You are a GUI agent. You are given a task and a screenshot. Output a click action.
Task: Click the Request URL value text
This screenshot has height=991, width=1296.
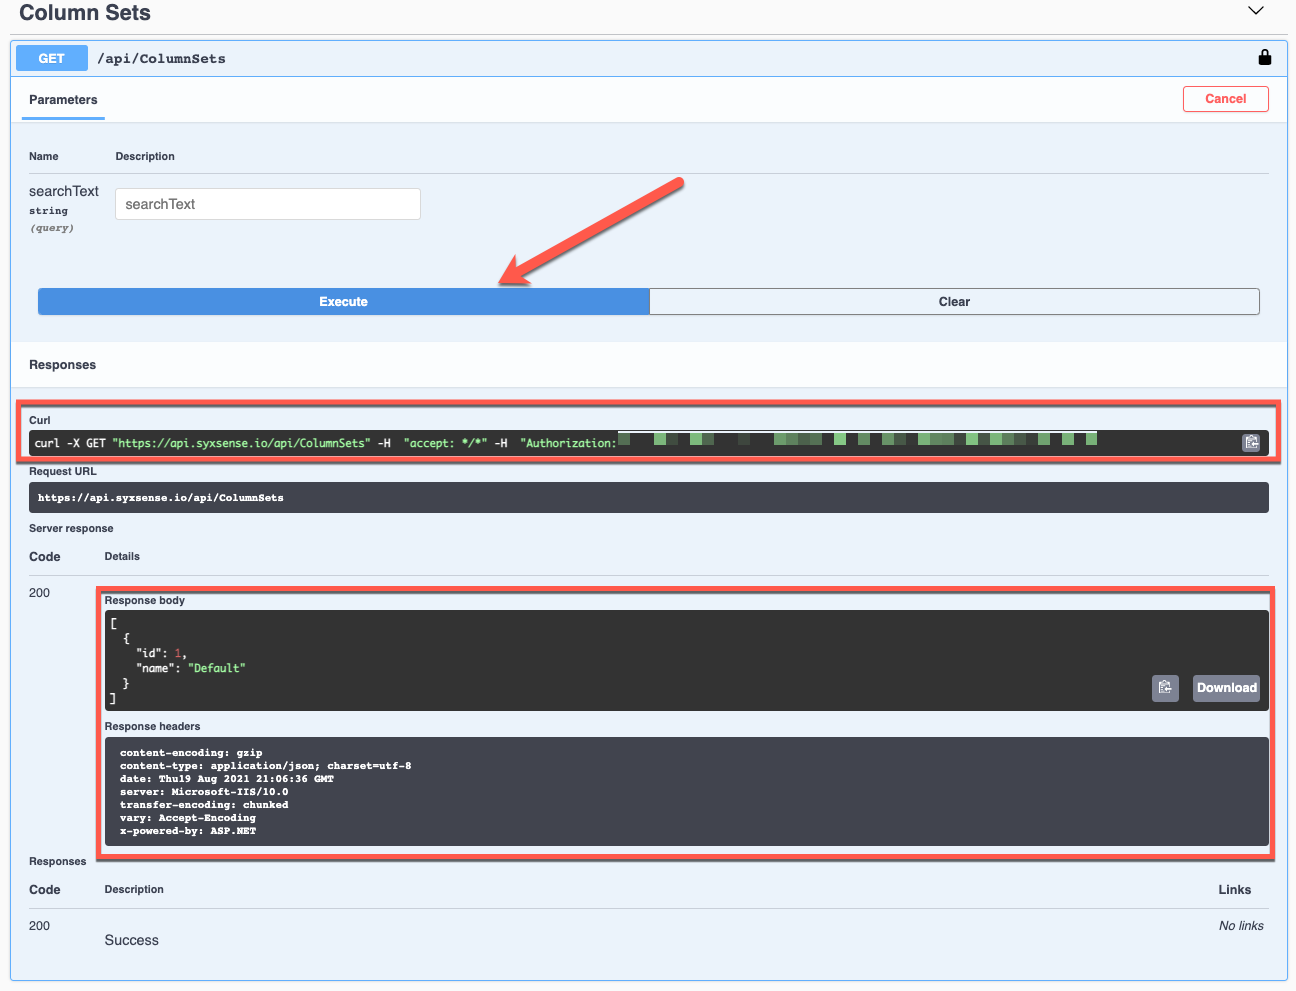[161, 498]
